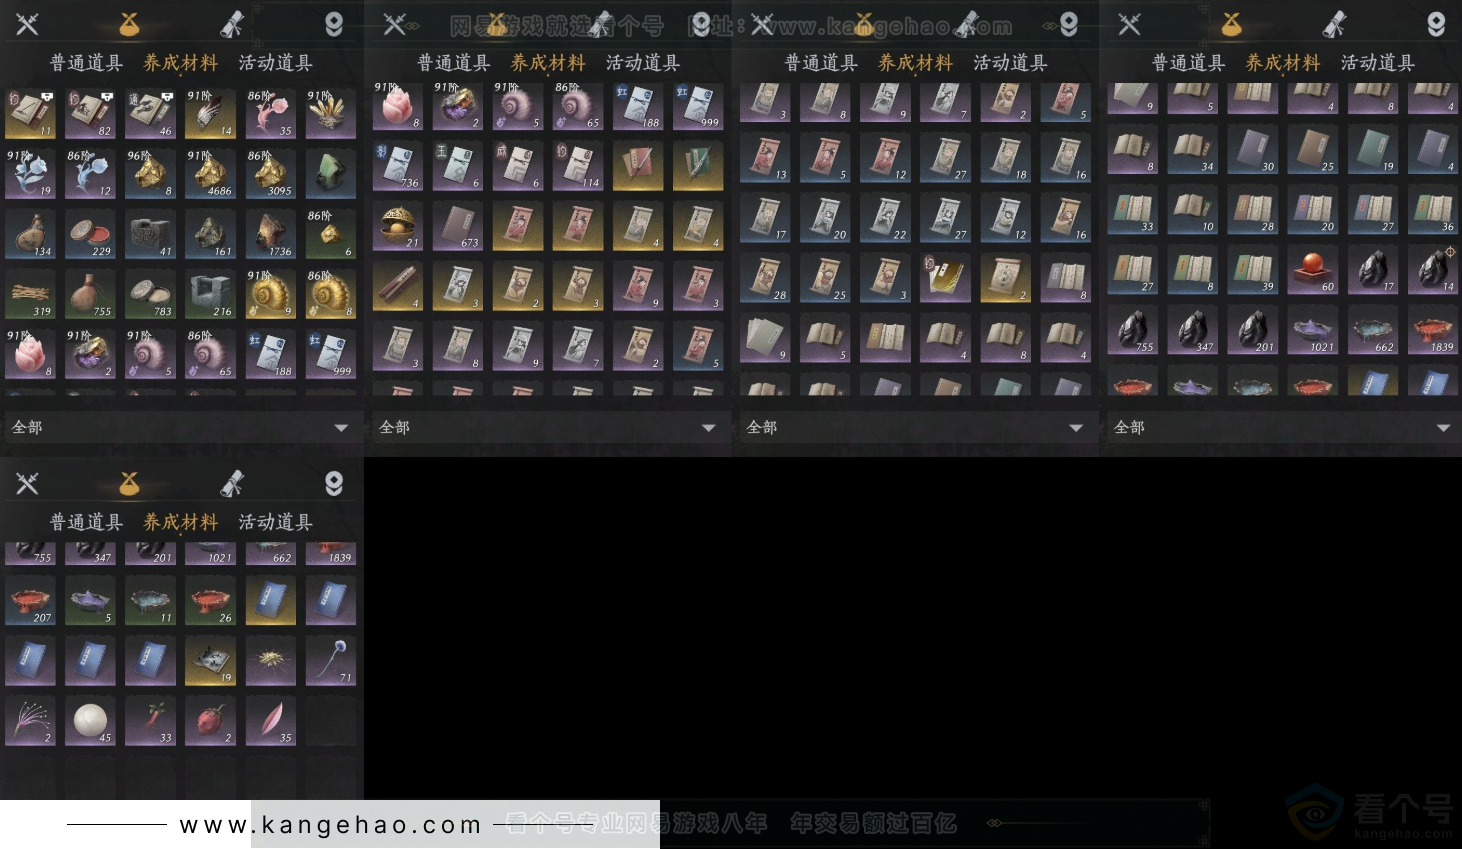Open 活动道具 tab in the red orb panel
Screen dimensions: 1462x849
click(x=1377, y=63)
